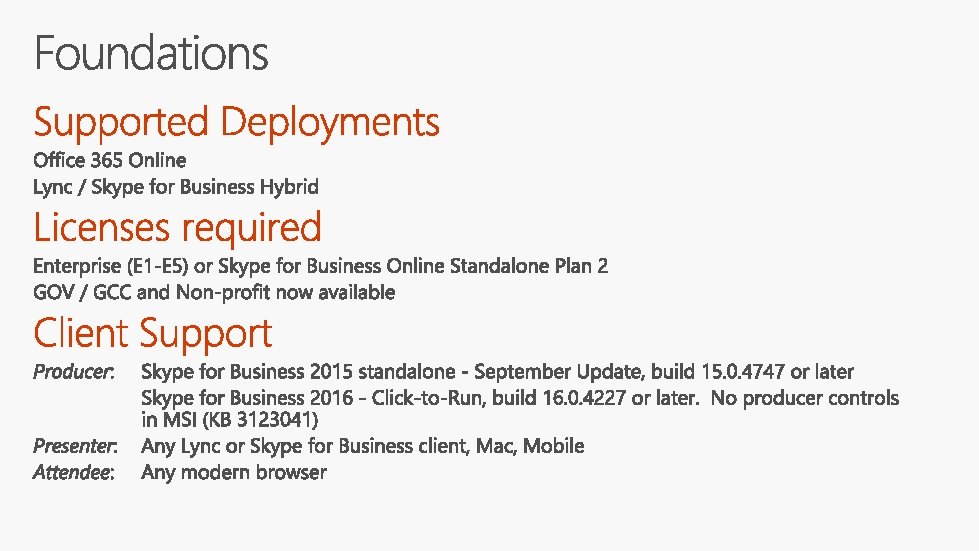This screenshot has width=979, height=551.
Task: Select the Client Support heading
Action: (x=153, y=334)
